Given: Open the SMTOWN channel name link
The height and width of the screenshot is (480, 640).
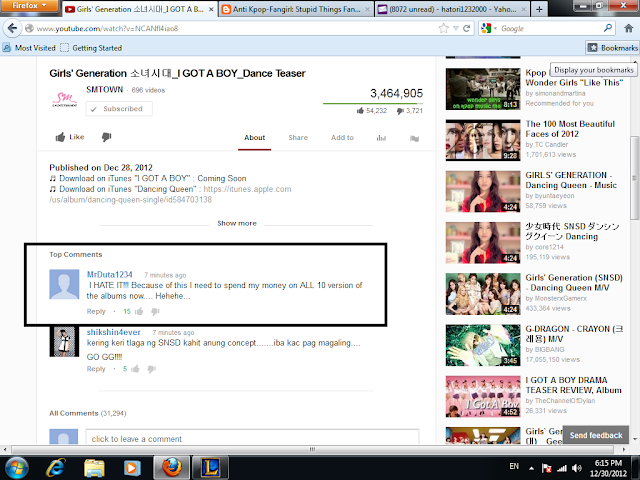Looking at the screenshot, I should click(x=104, y=89).
